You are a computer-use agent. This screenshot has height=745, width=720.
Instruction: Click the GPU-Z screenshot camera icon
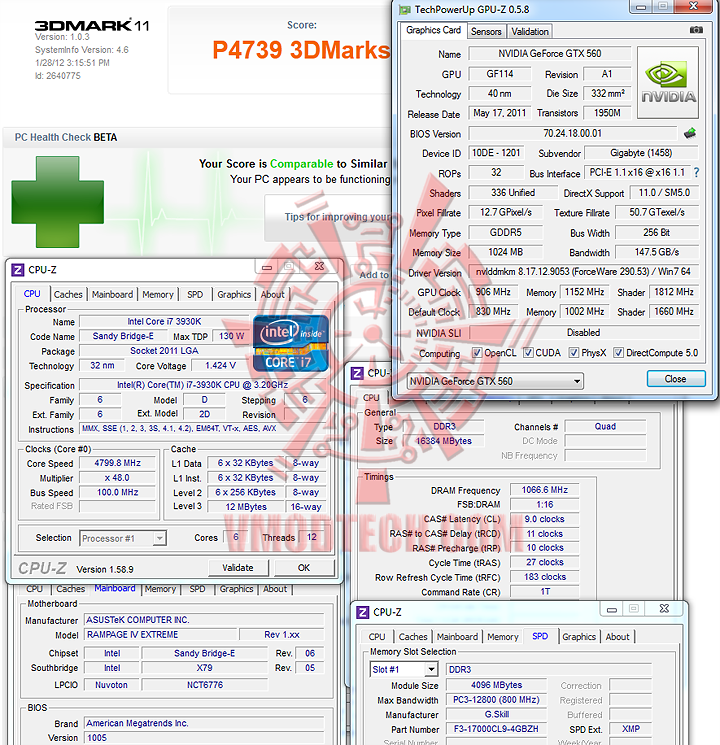[x=696, y=30]
